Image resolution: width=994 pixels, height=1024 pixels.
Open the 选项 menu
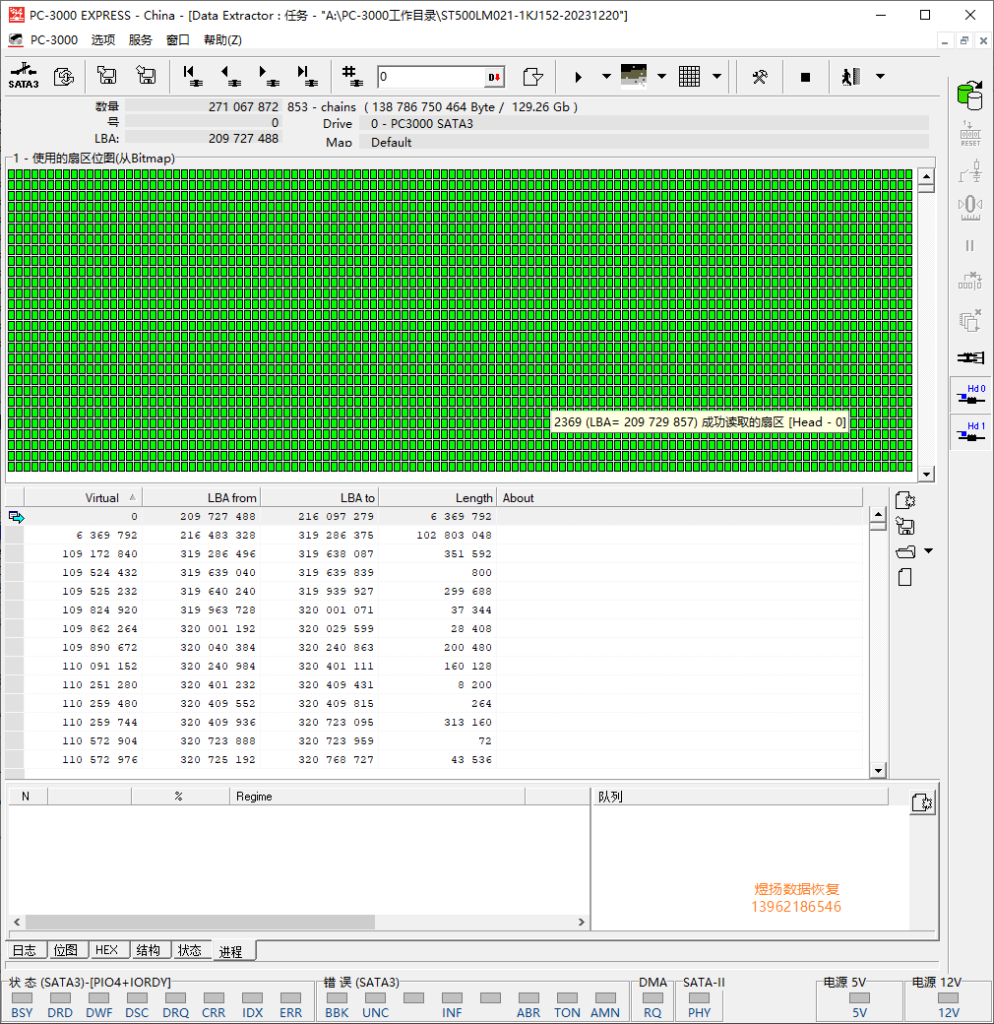(x=103, y=40)
